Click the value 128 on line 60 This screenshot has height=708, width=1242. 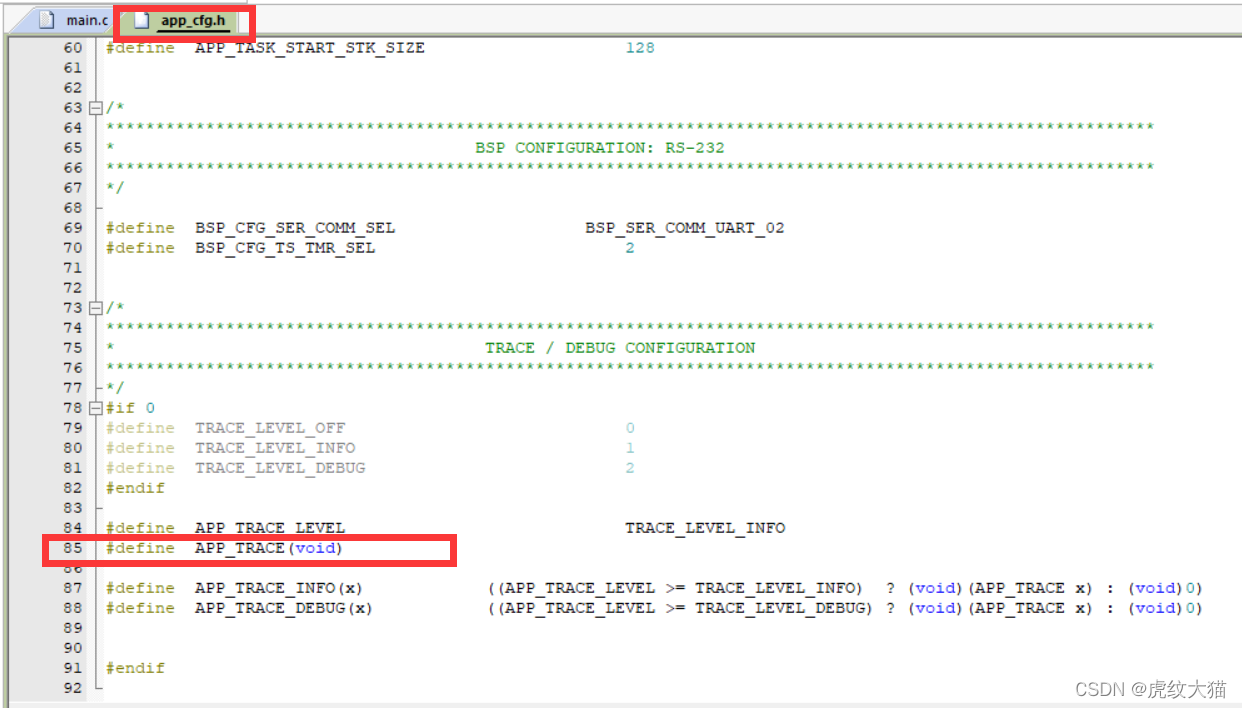point(640,48)
